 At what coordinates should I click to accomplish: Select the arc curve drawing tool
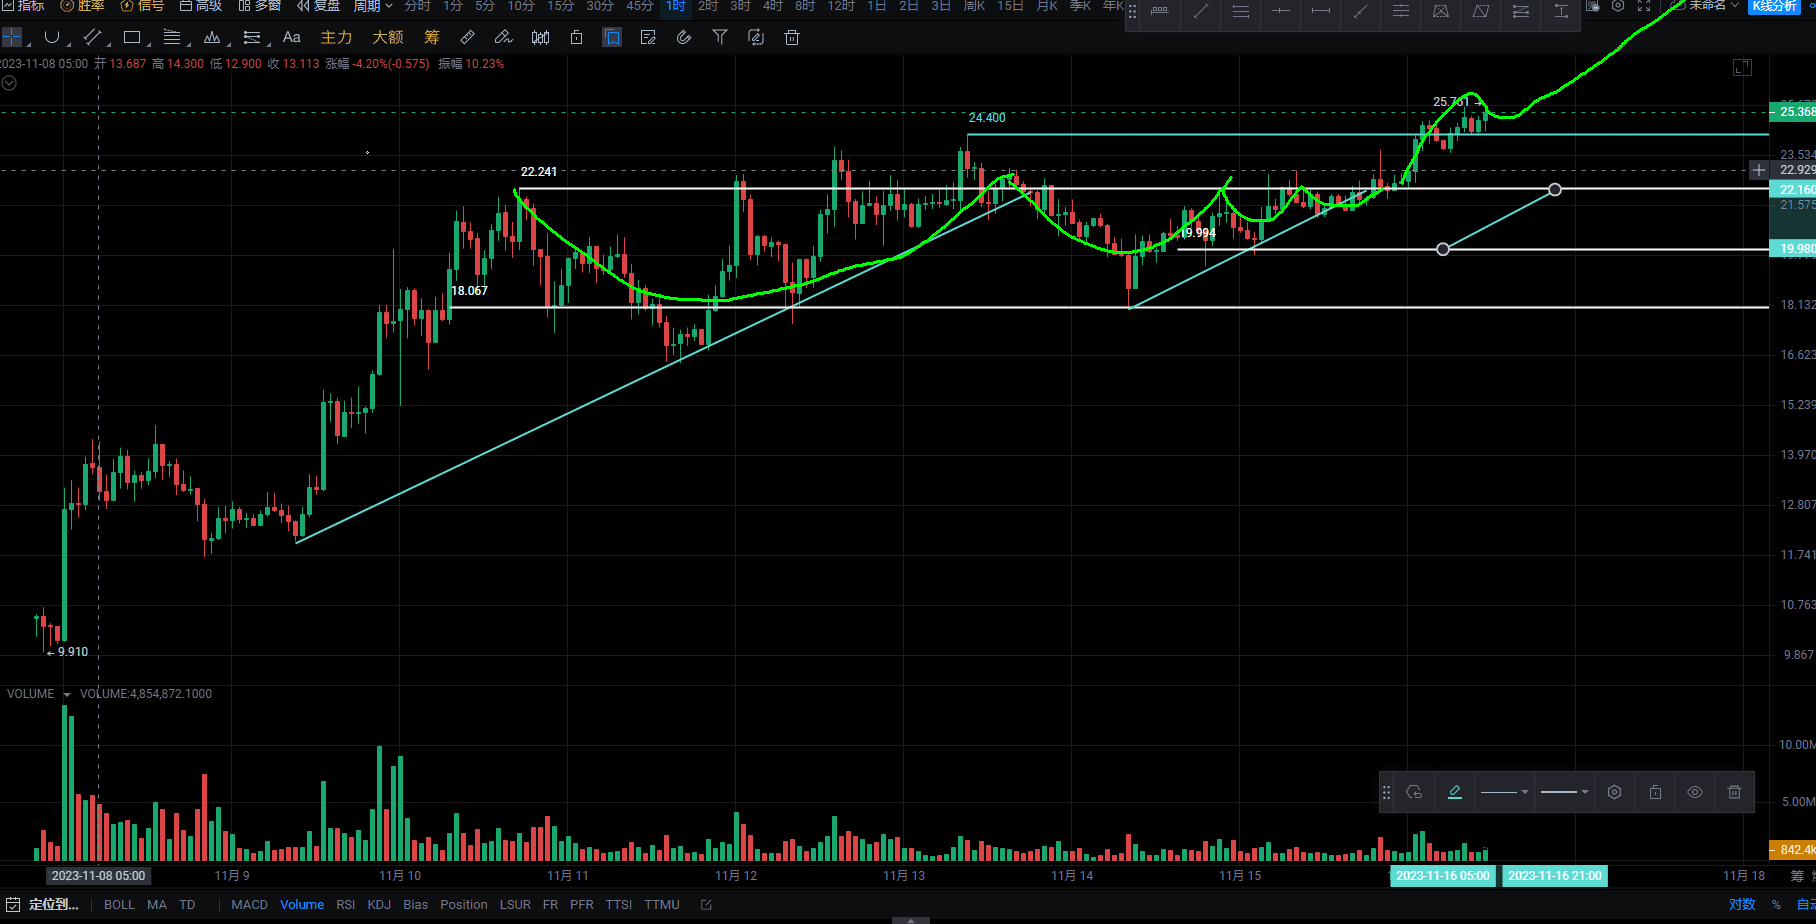(52, 37)
